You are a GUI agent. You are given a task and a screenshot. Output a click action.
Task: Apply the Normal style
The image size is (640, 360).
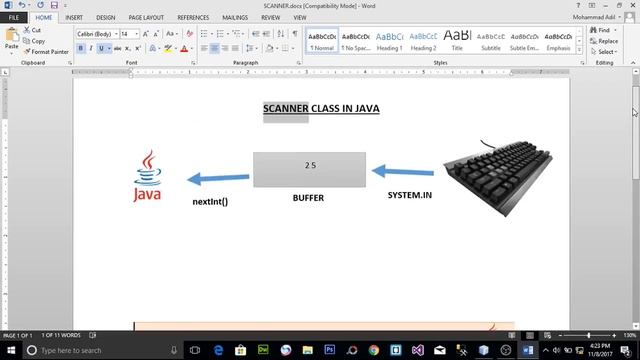(x=322, y=41)
